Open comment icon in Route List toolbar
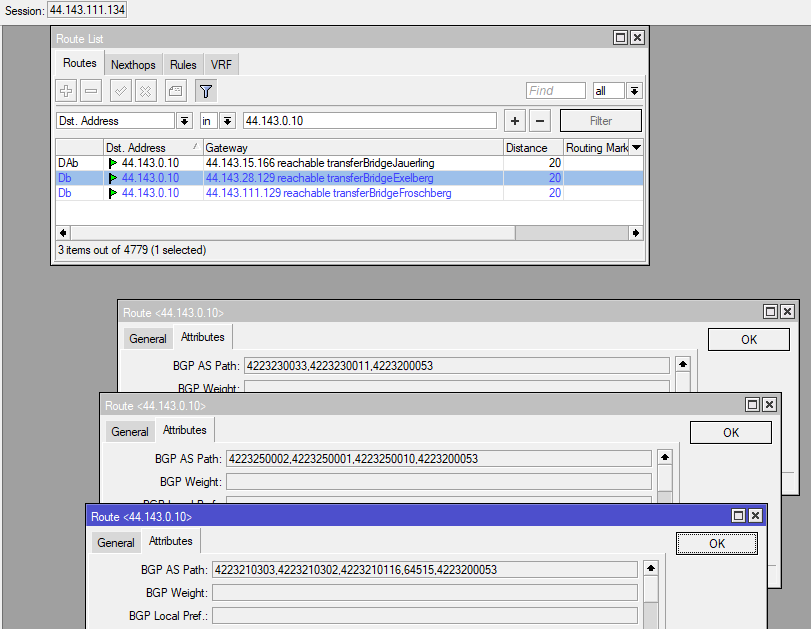 click(176, 91)
